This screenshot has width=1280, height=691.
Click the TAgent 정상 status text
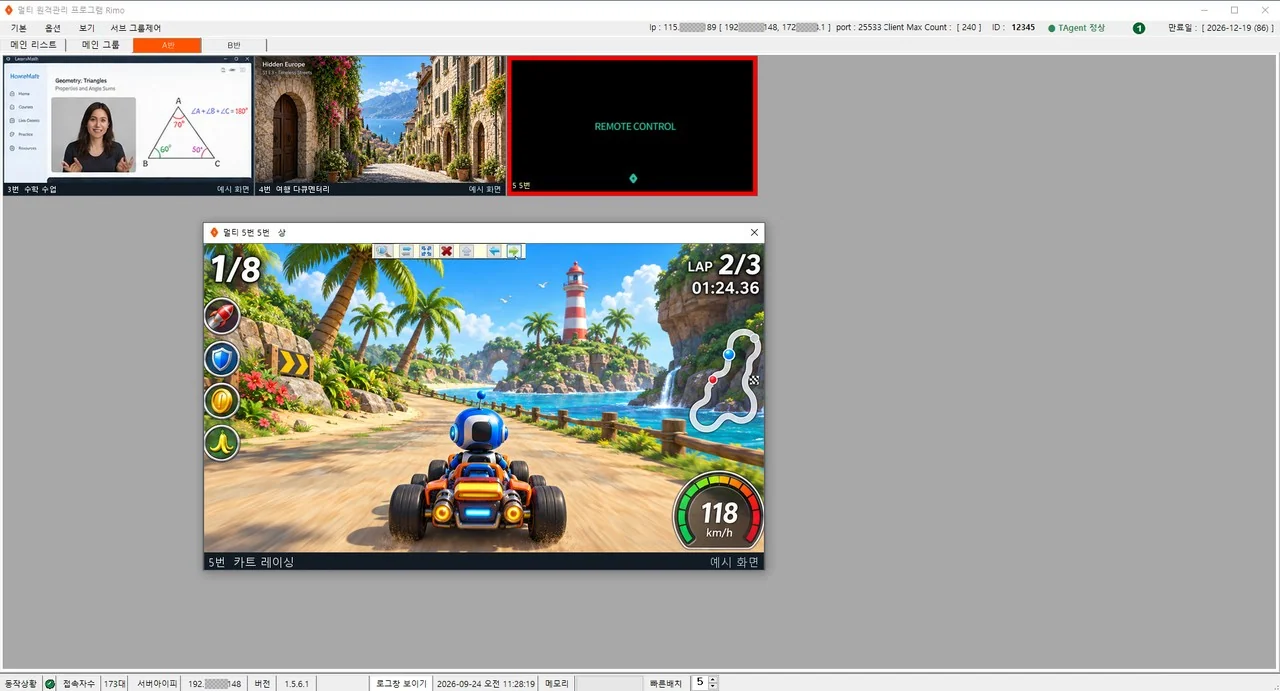point(1081,28)
